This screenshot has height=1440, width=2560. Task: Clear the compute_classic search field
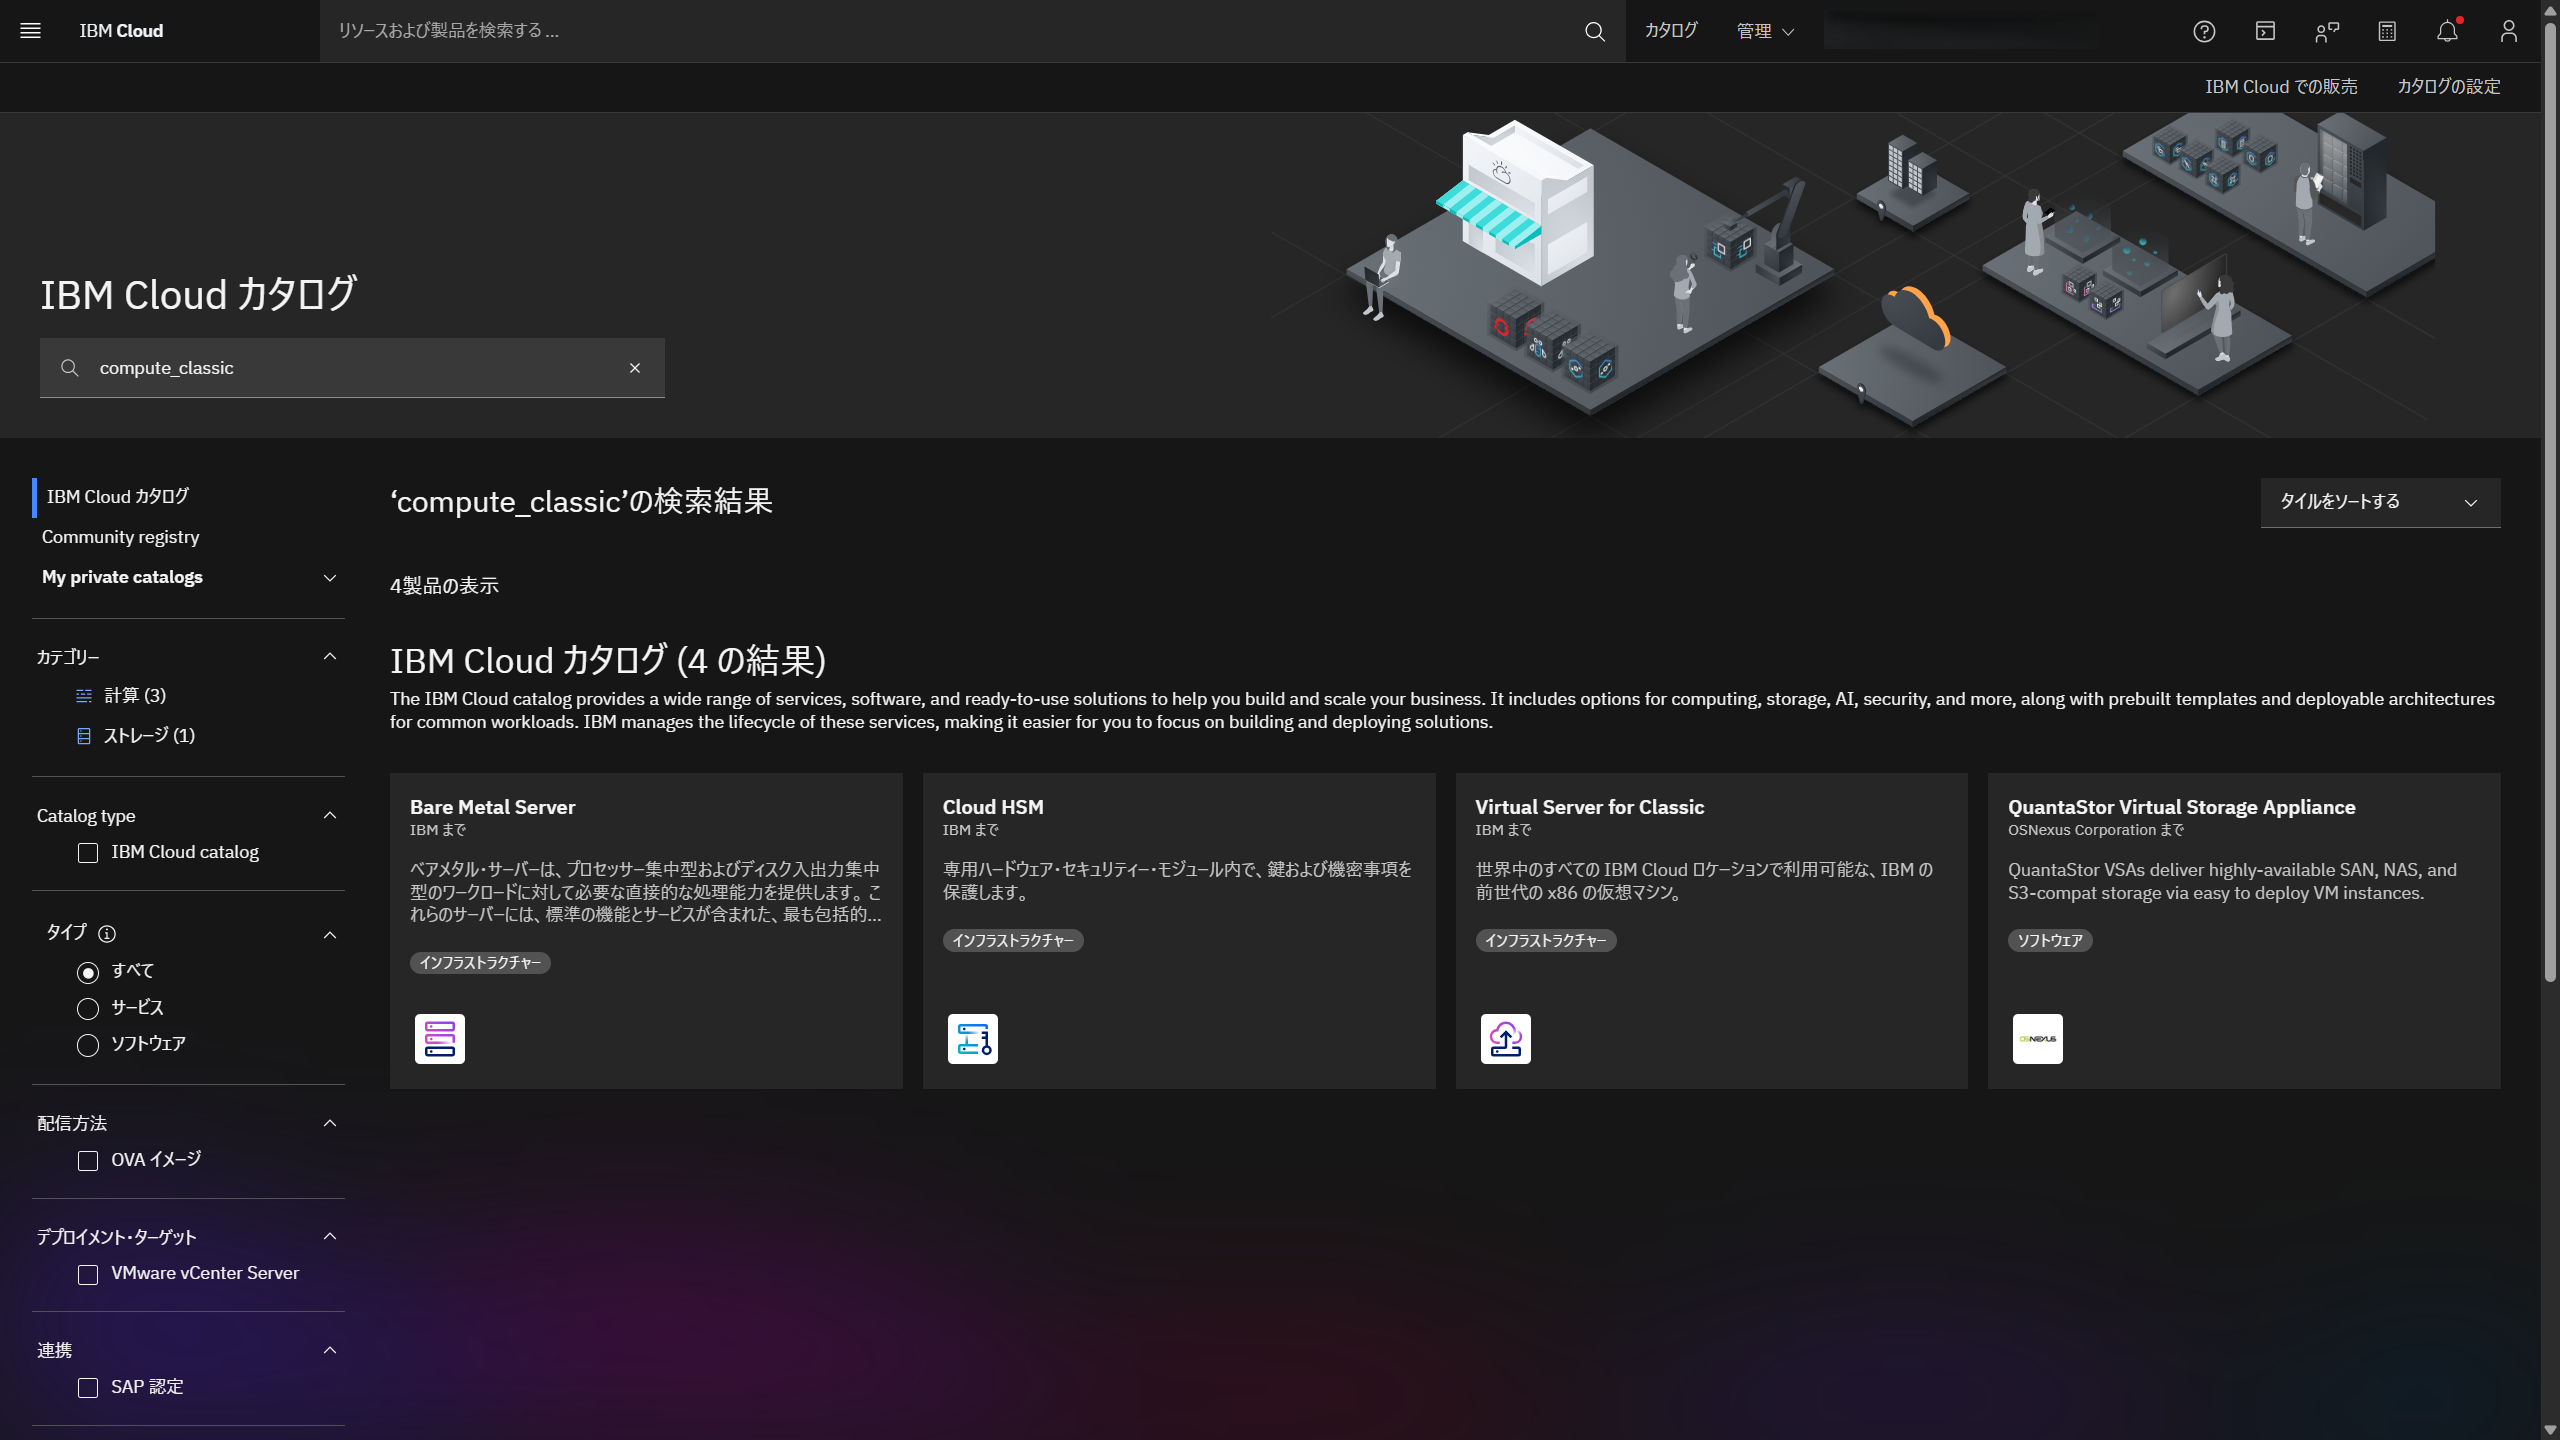636,367
